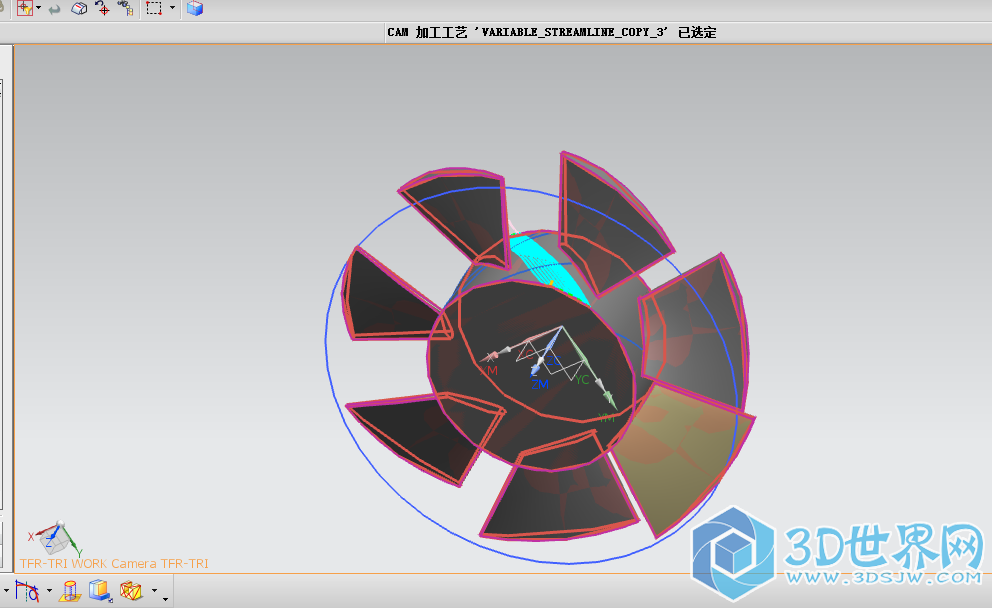Click the view triad orientation cube

click(56, 538)
